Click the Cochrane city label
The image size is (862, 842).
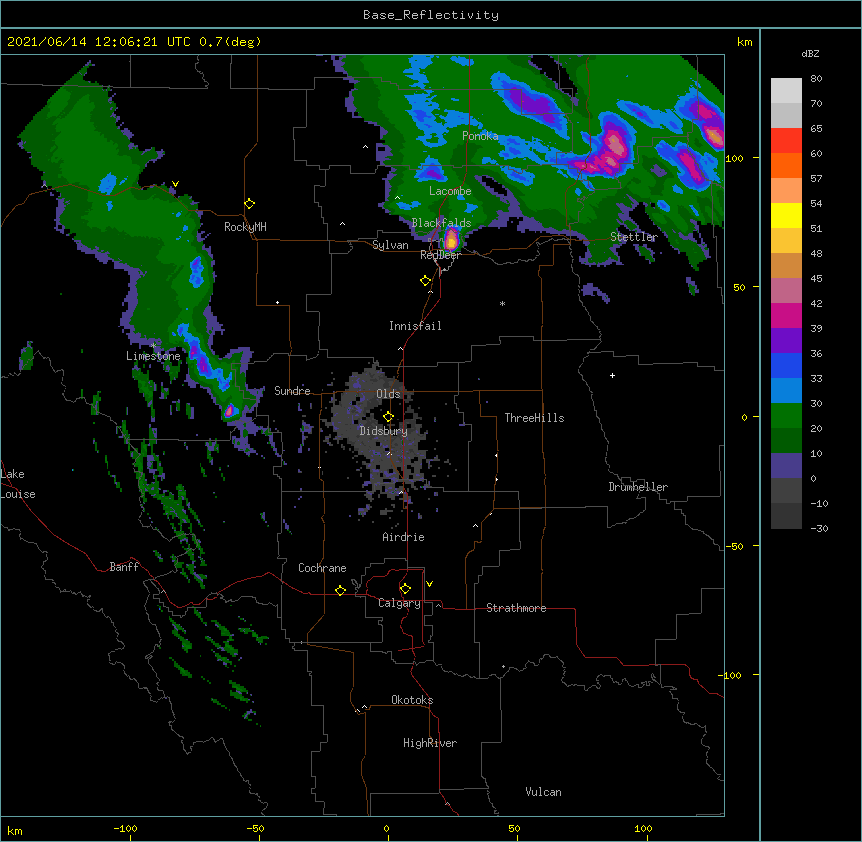322,568
